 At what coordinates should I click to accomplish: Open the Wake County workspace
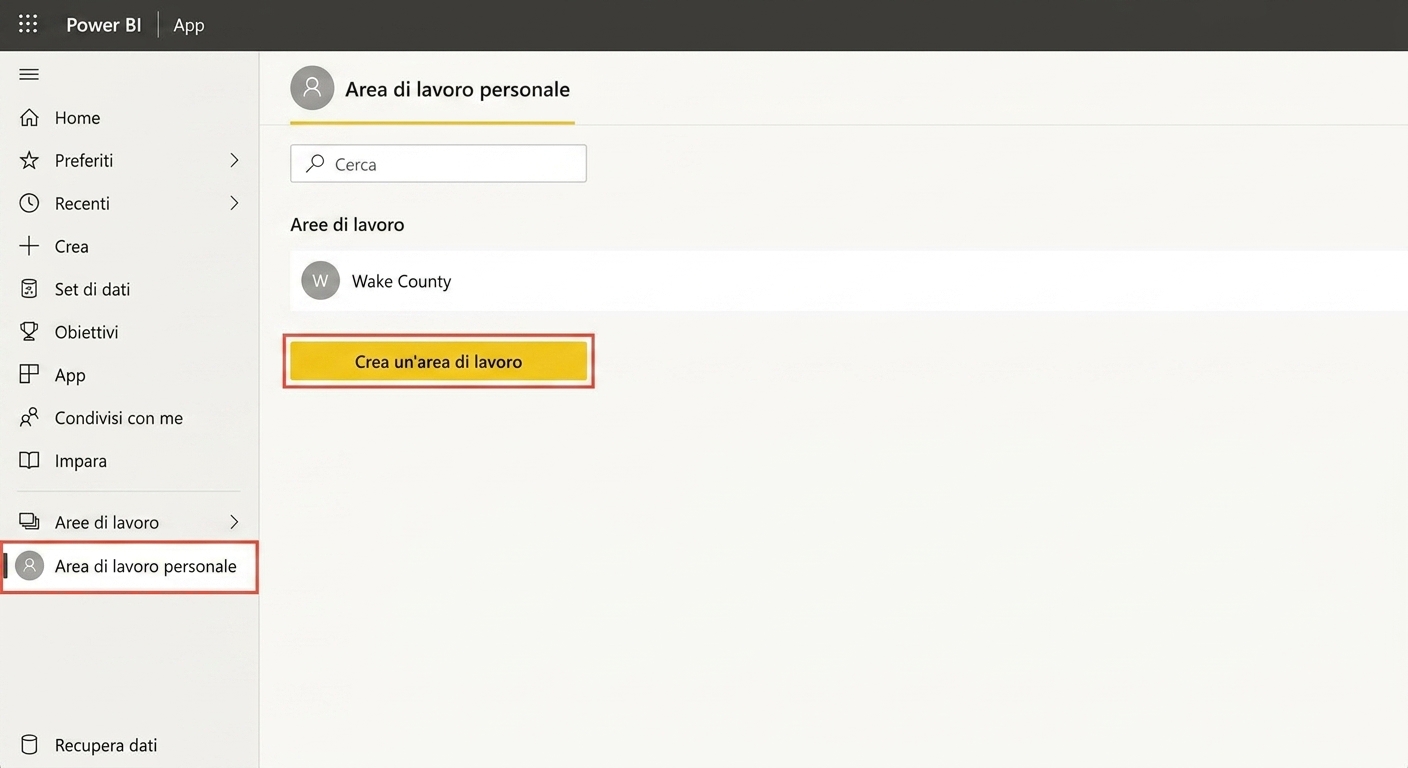pyautogui.click(x=849, y=281)
